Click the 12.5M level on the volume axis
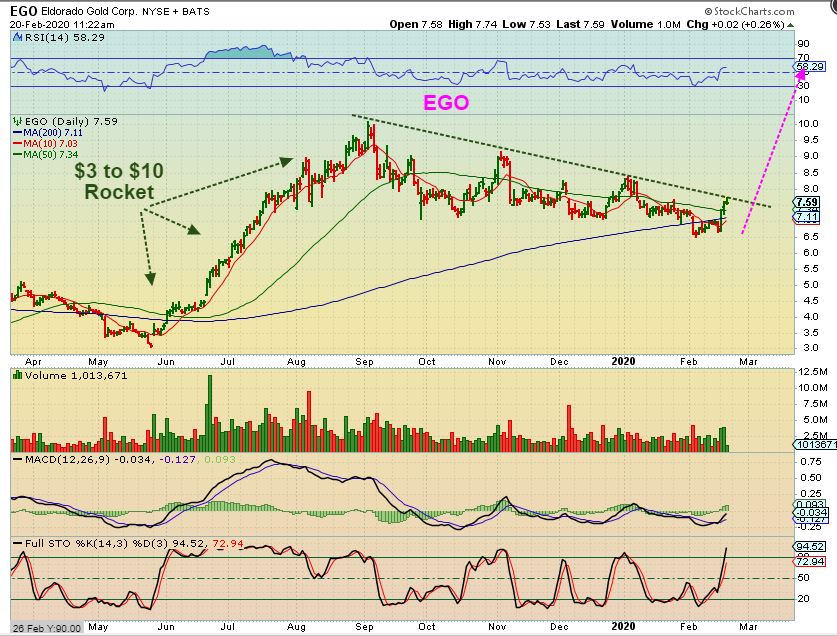The width and height of the screenshot is (837, 636). point(811,371)
